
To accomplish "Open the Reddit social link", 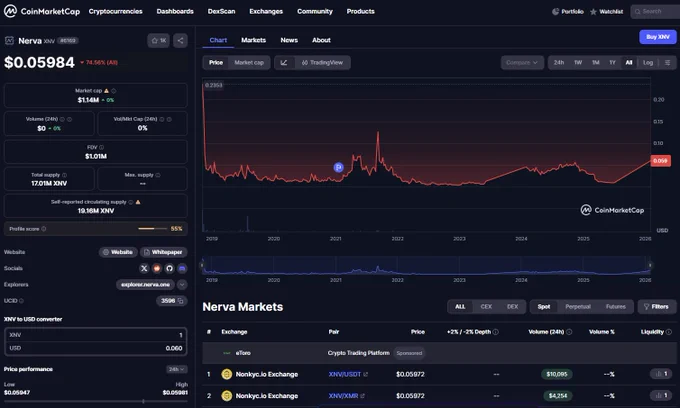I will coord(157,268).
